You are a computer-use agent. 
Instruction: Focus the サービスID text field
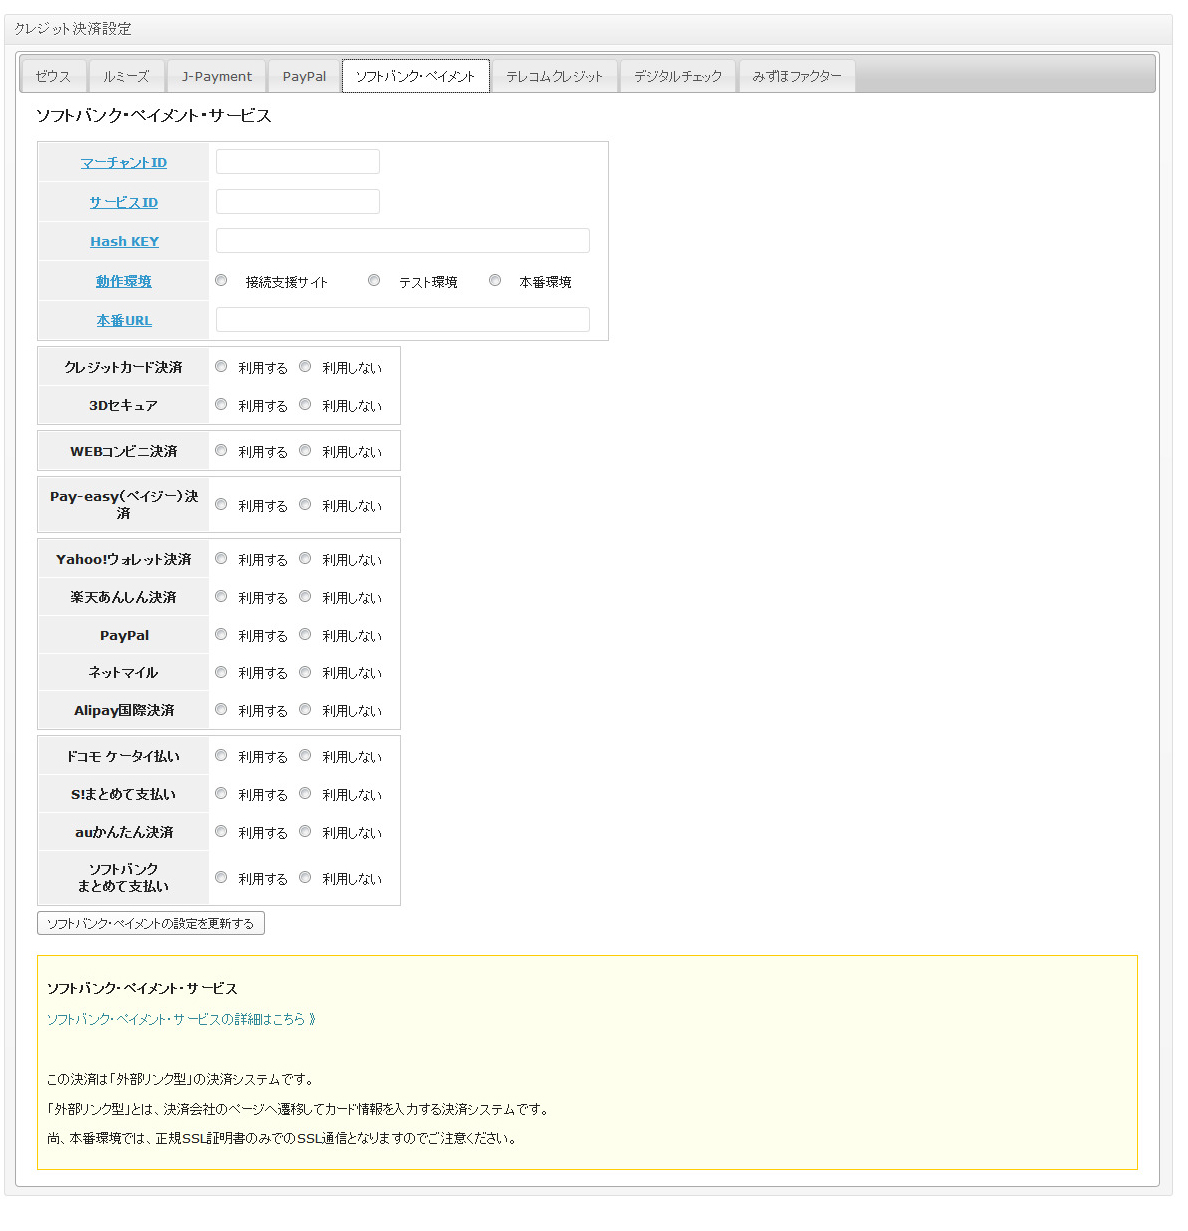coord(298,202)
